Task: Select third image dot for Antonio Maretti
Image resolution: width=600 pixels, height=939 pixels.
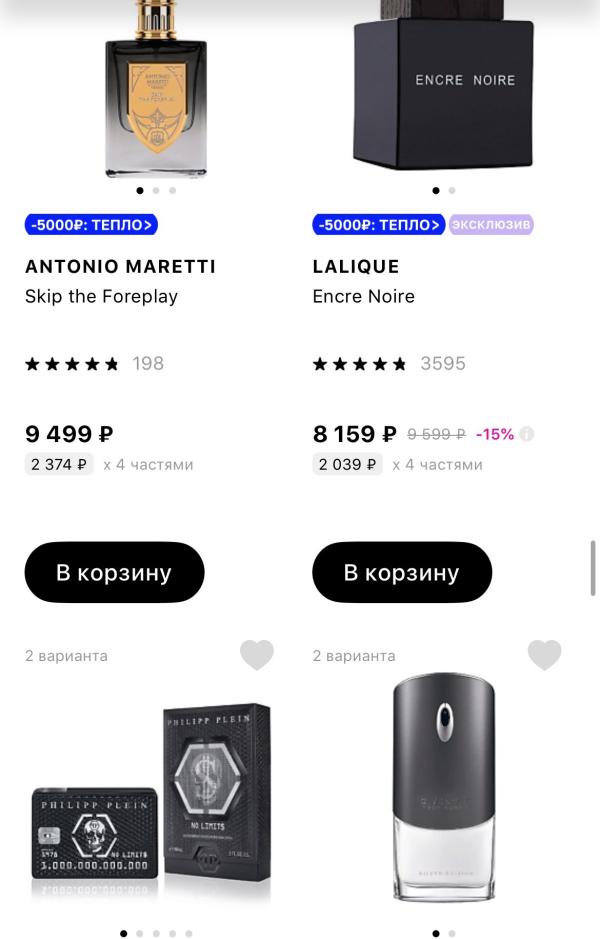Action: tap(172, 190)
